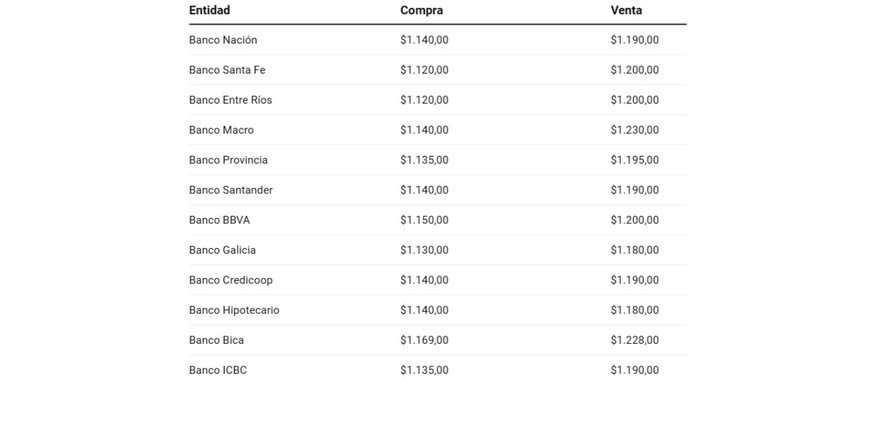This screenshot has width=870, height=438.
Task: Click the Venta column header
Action: tap(626, 10)
